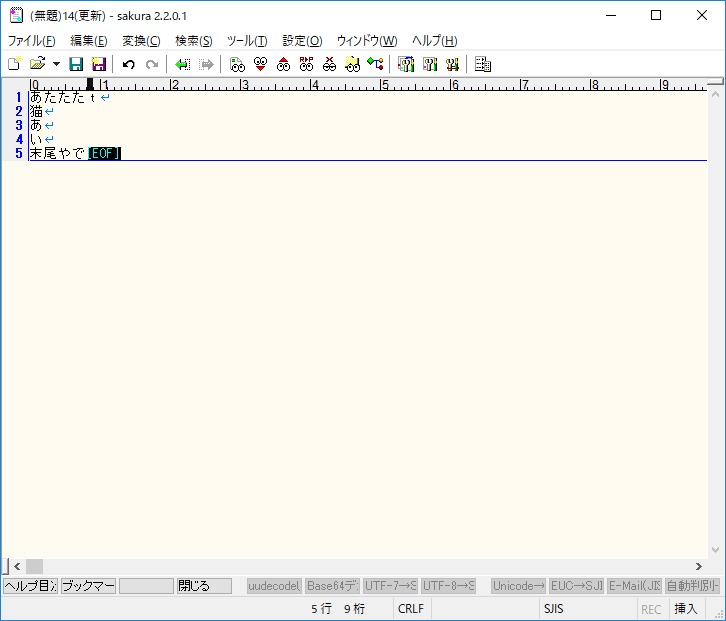The height and width of the screenshot is (621, 726).
Task: Click the horizontal scrollbar thumb
Action: pyautogui.click(x=34, y=566)
